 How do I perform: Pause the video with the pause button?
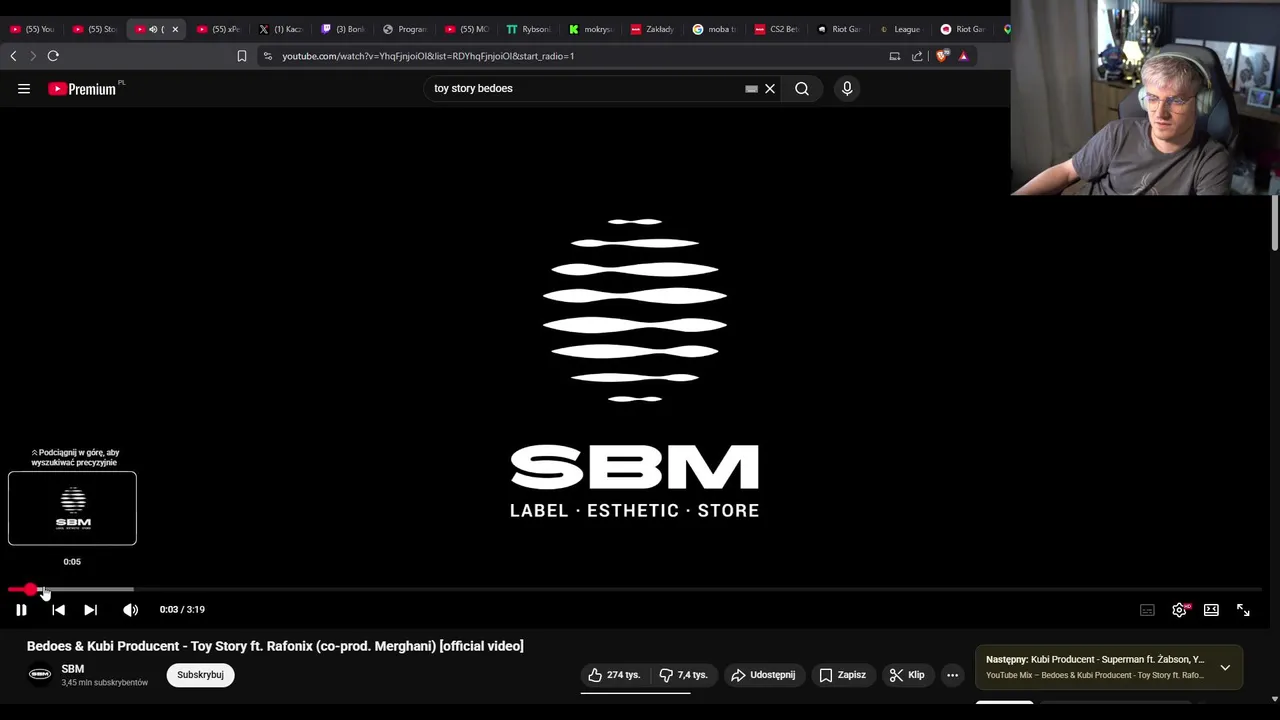21,610
